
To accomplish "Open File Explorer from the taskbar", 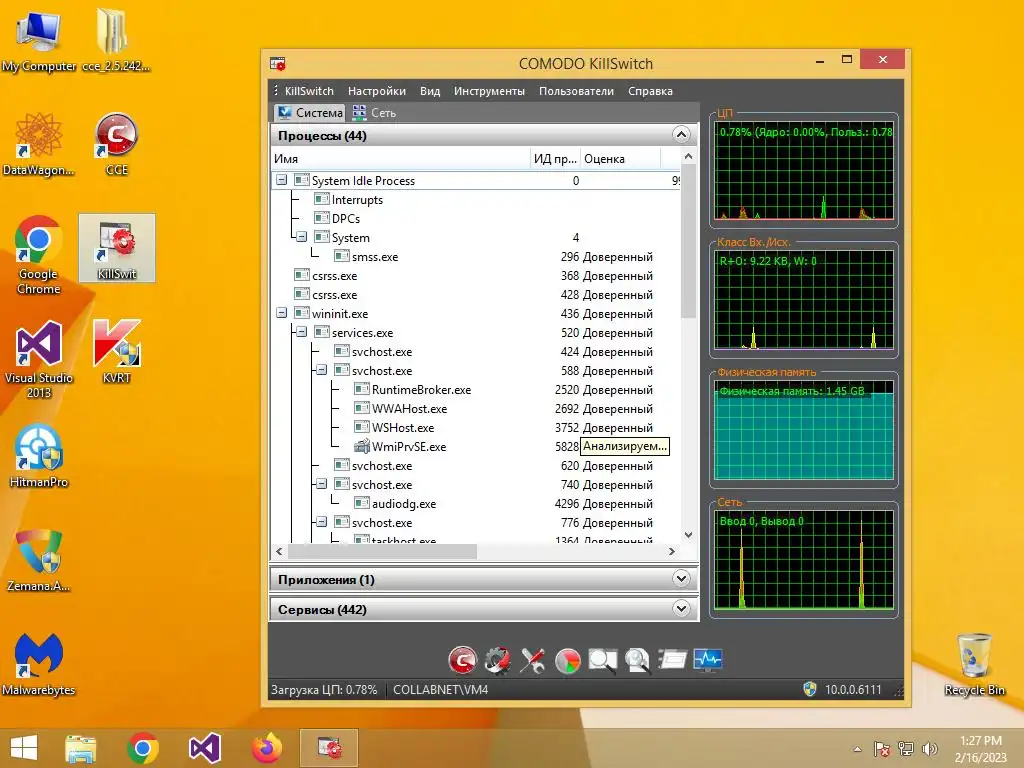I will [x=80, y=748].
